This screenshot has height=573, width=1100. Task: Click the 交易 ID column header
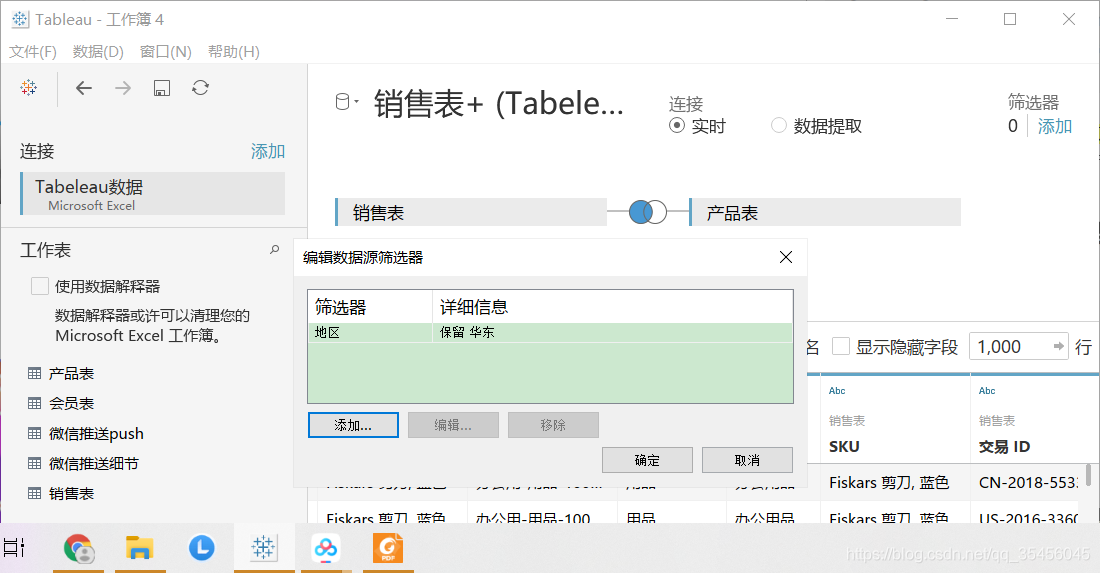click(1004, 447)
